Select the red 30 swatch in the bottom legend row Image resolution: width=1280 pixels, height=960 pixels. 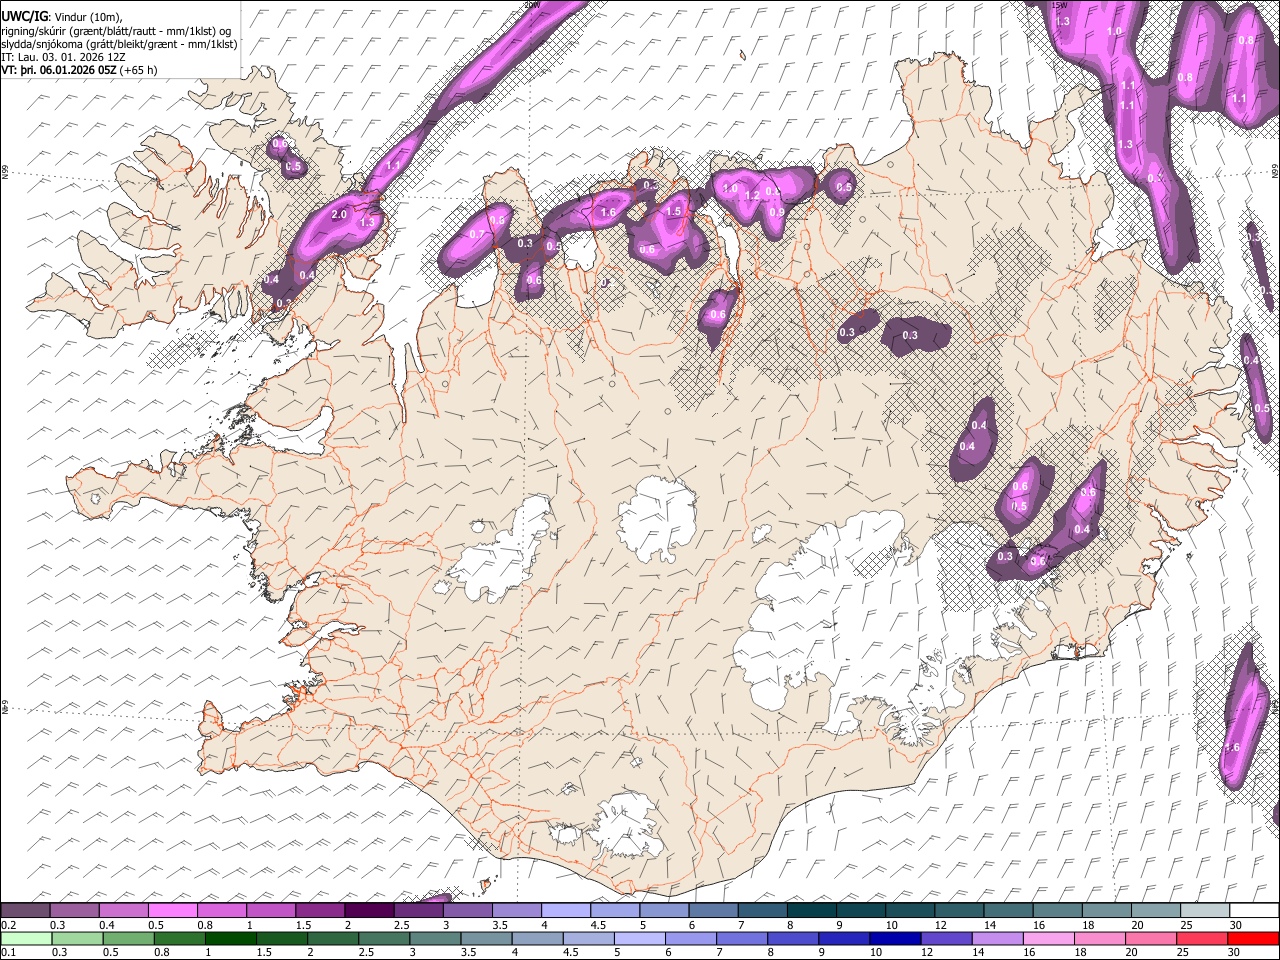point(1252,938)
